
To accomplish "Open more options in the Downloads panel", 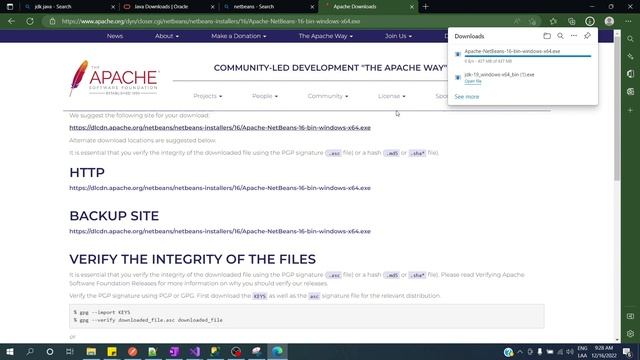I will coord(574,36).
